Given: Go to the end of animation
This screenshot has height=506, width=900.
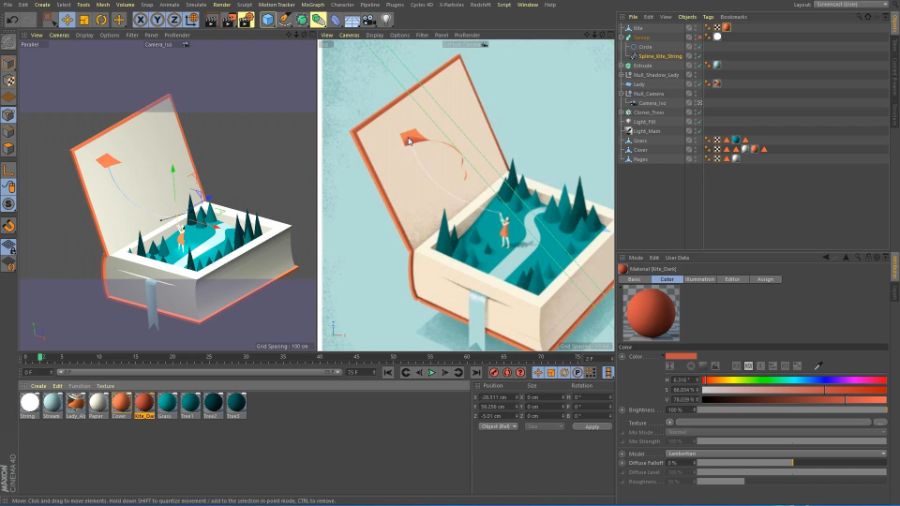Looking at the screenshot, I should tap(476, 373).
